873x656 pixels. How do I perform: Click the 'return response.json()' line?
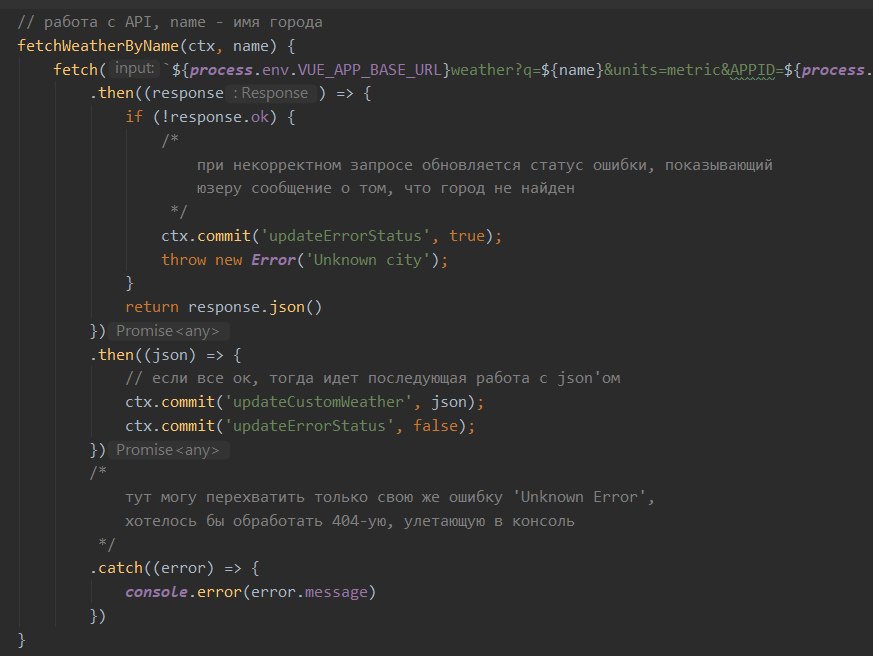click(x=223, y=307)
